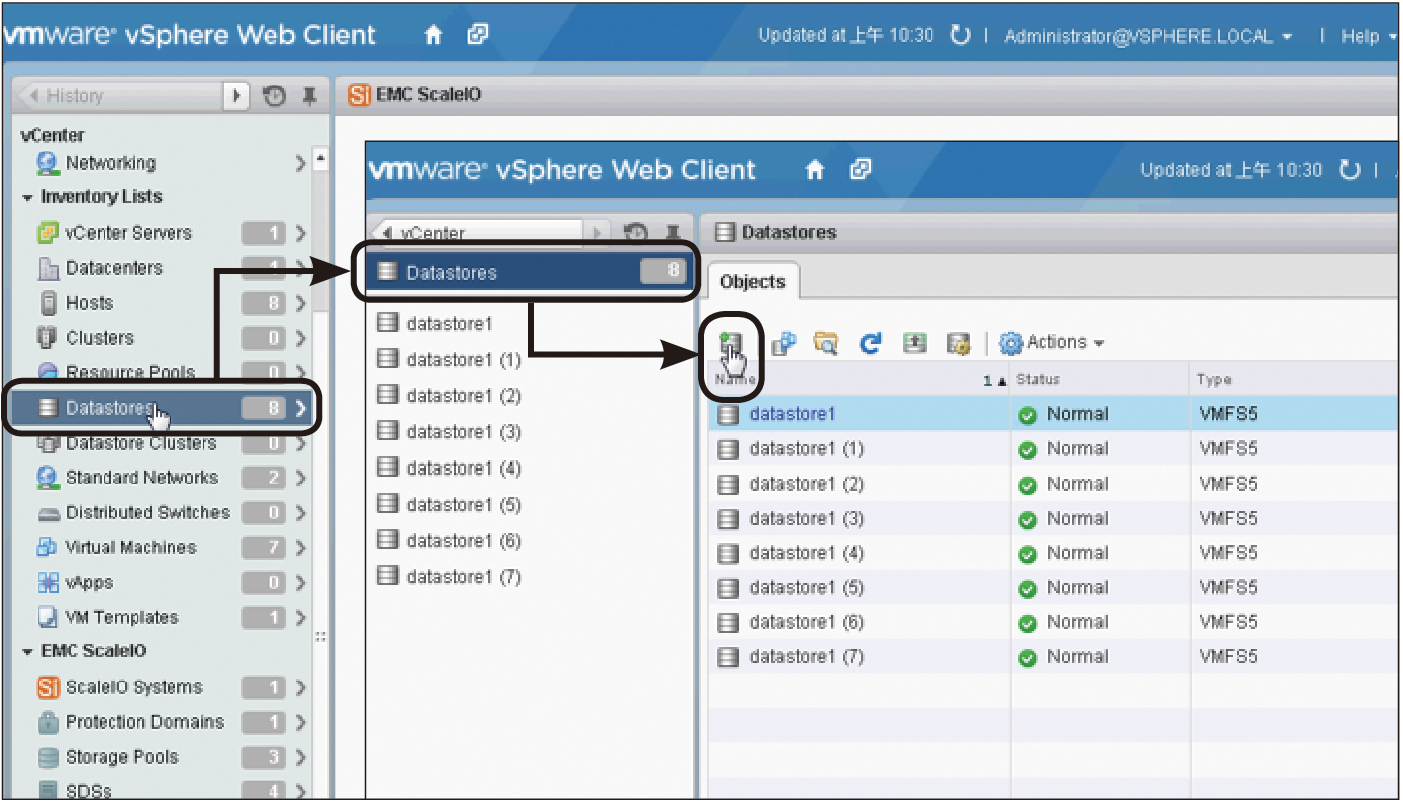
Task: Click the navigator scrollbar's up arrow
Action: point(320,158)
